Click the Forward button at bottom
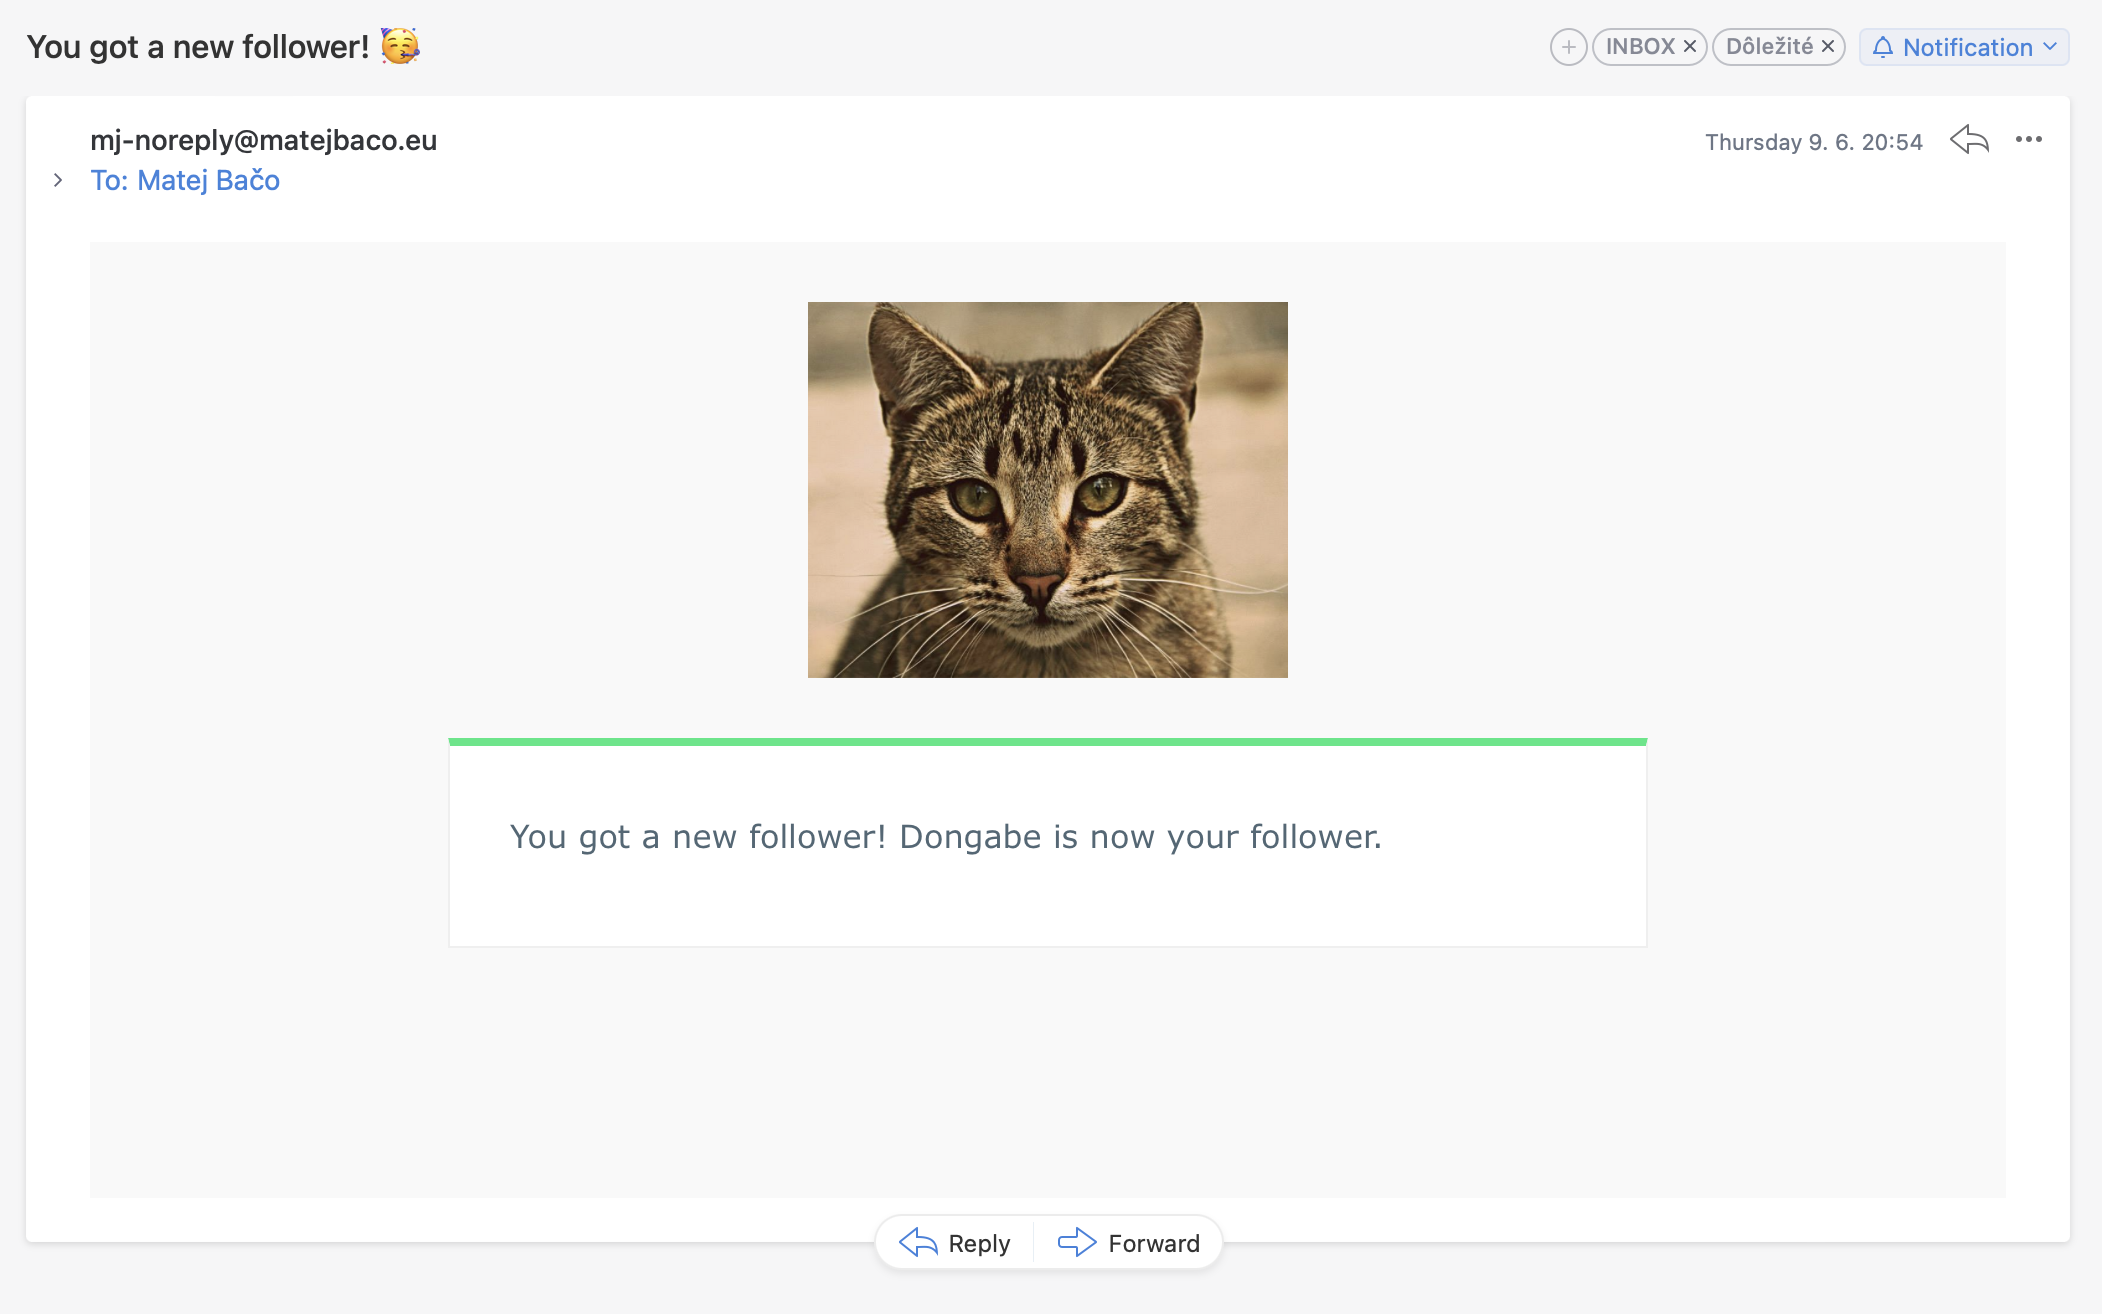 click(x=1153, y=1243)
